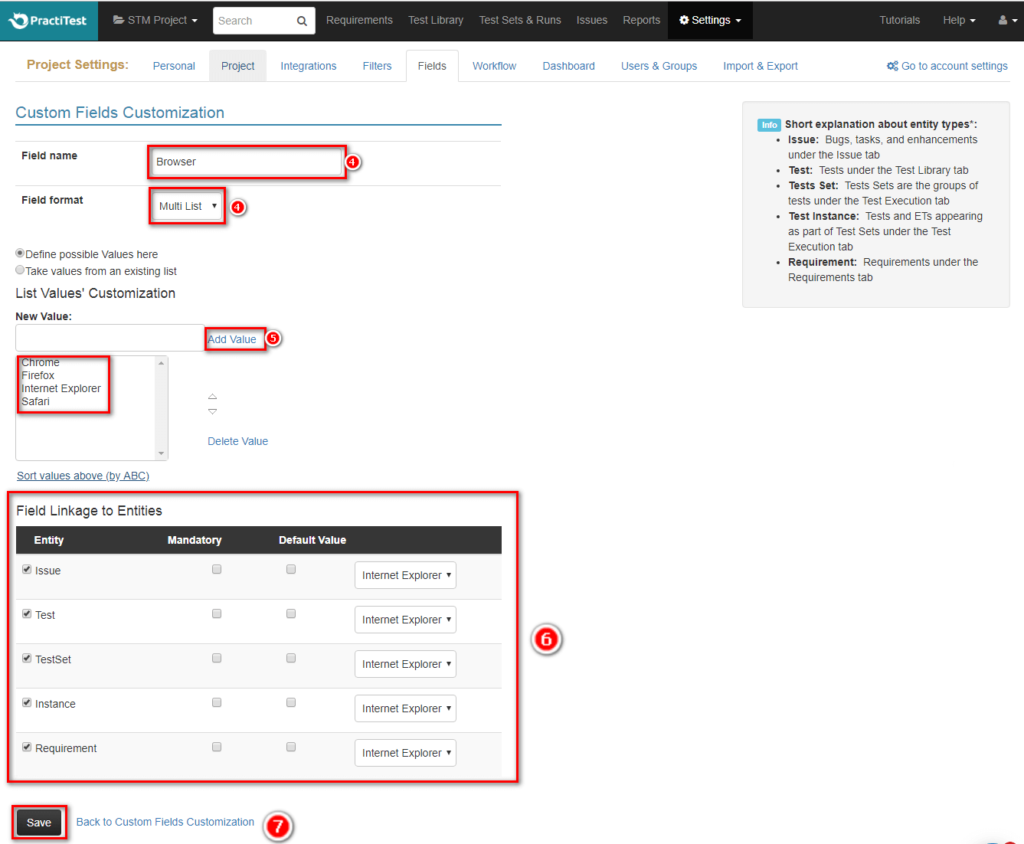This screenshot has height=844, width=1024.
Task: Enable Default Value checkbox for Instance
Action: pos(291,702)
